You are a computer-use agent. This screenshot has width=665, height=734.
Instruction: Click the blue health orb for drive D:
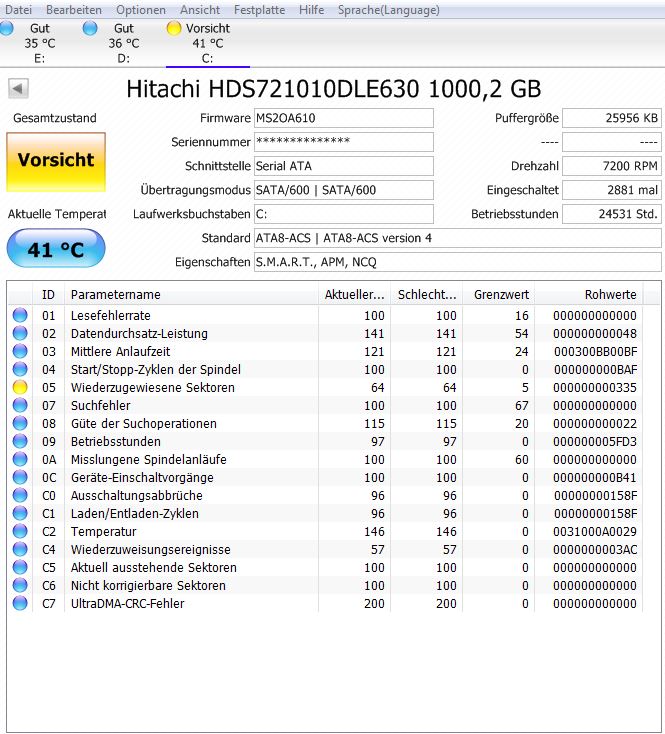click(90, 28)
